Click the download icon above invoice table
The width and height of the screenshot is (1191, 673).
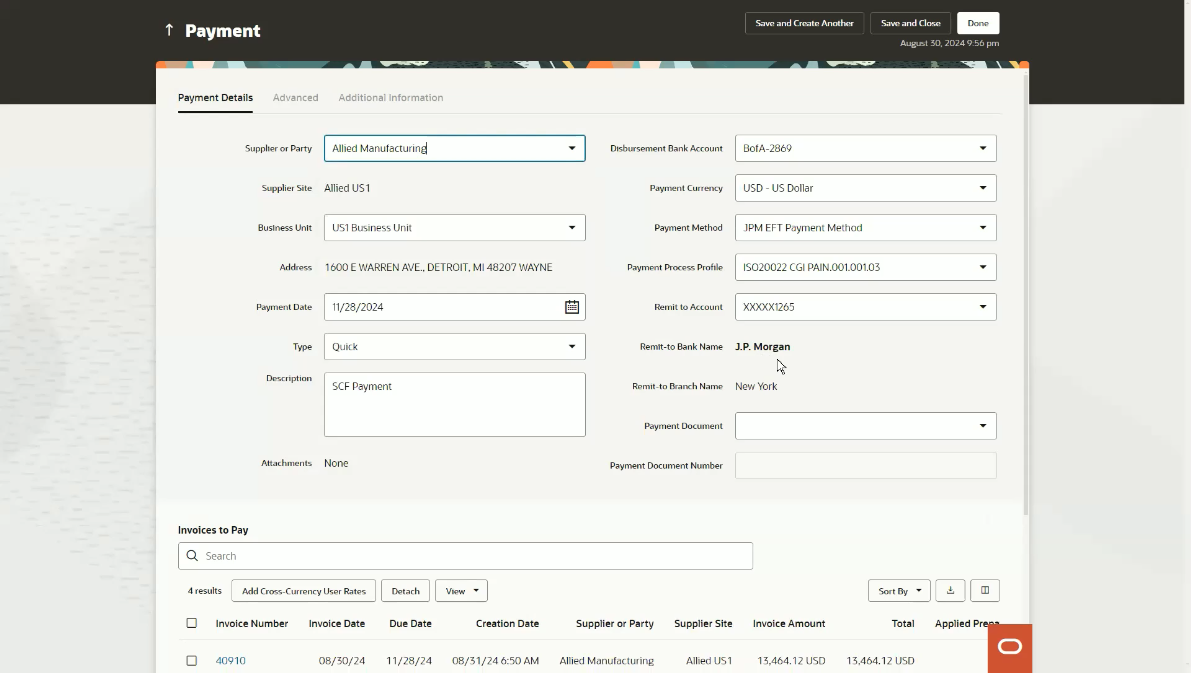(950, 591)
